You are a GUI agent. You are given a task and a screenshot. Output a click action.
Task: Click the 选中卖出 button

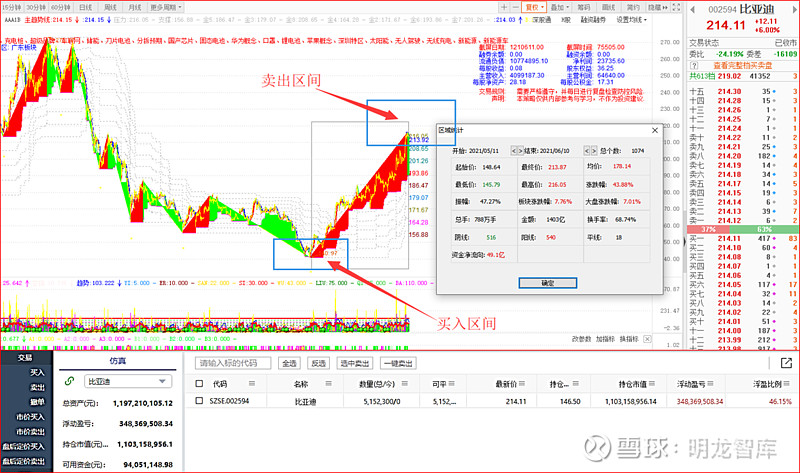pos(355,363)
